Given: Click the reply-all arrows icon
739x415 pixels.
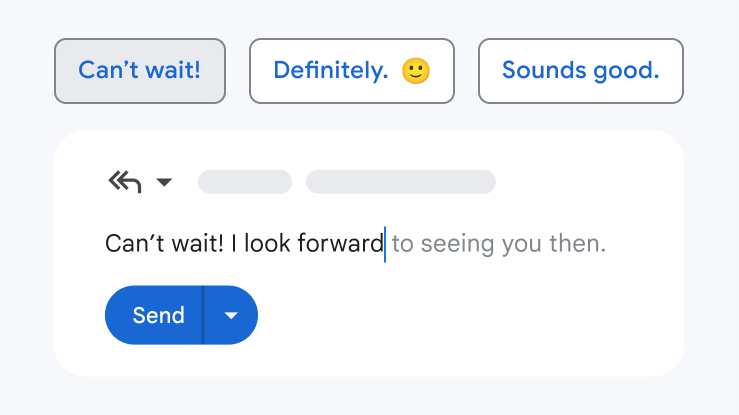Looking at the screenshot, I should point(124,182).
